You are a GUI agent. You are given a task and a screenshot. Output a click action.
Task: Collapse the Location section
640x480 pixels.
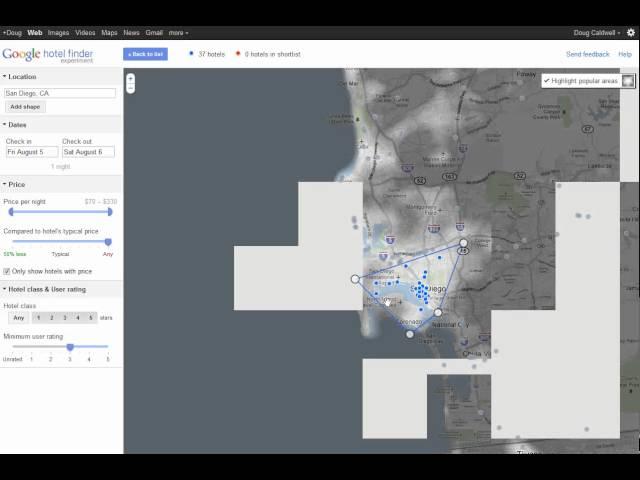coord(20,77)
